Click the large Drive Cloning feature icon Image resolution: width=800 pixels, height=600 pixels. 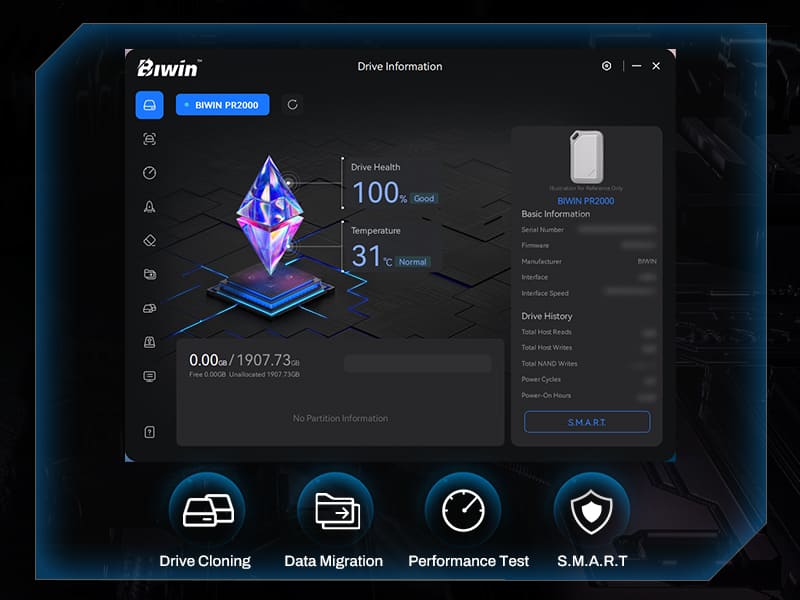click(207, 510)
